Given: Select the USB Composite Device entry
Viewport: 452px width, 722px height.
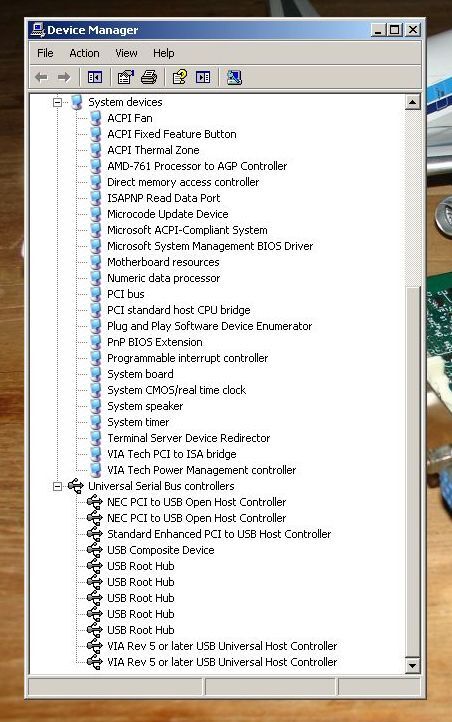Looking at the screenshot, I should [x=161, y=550].
